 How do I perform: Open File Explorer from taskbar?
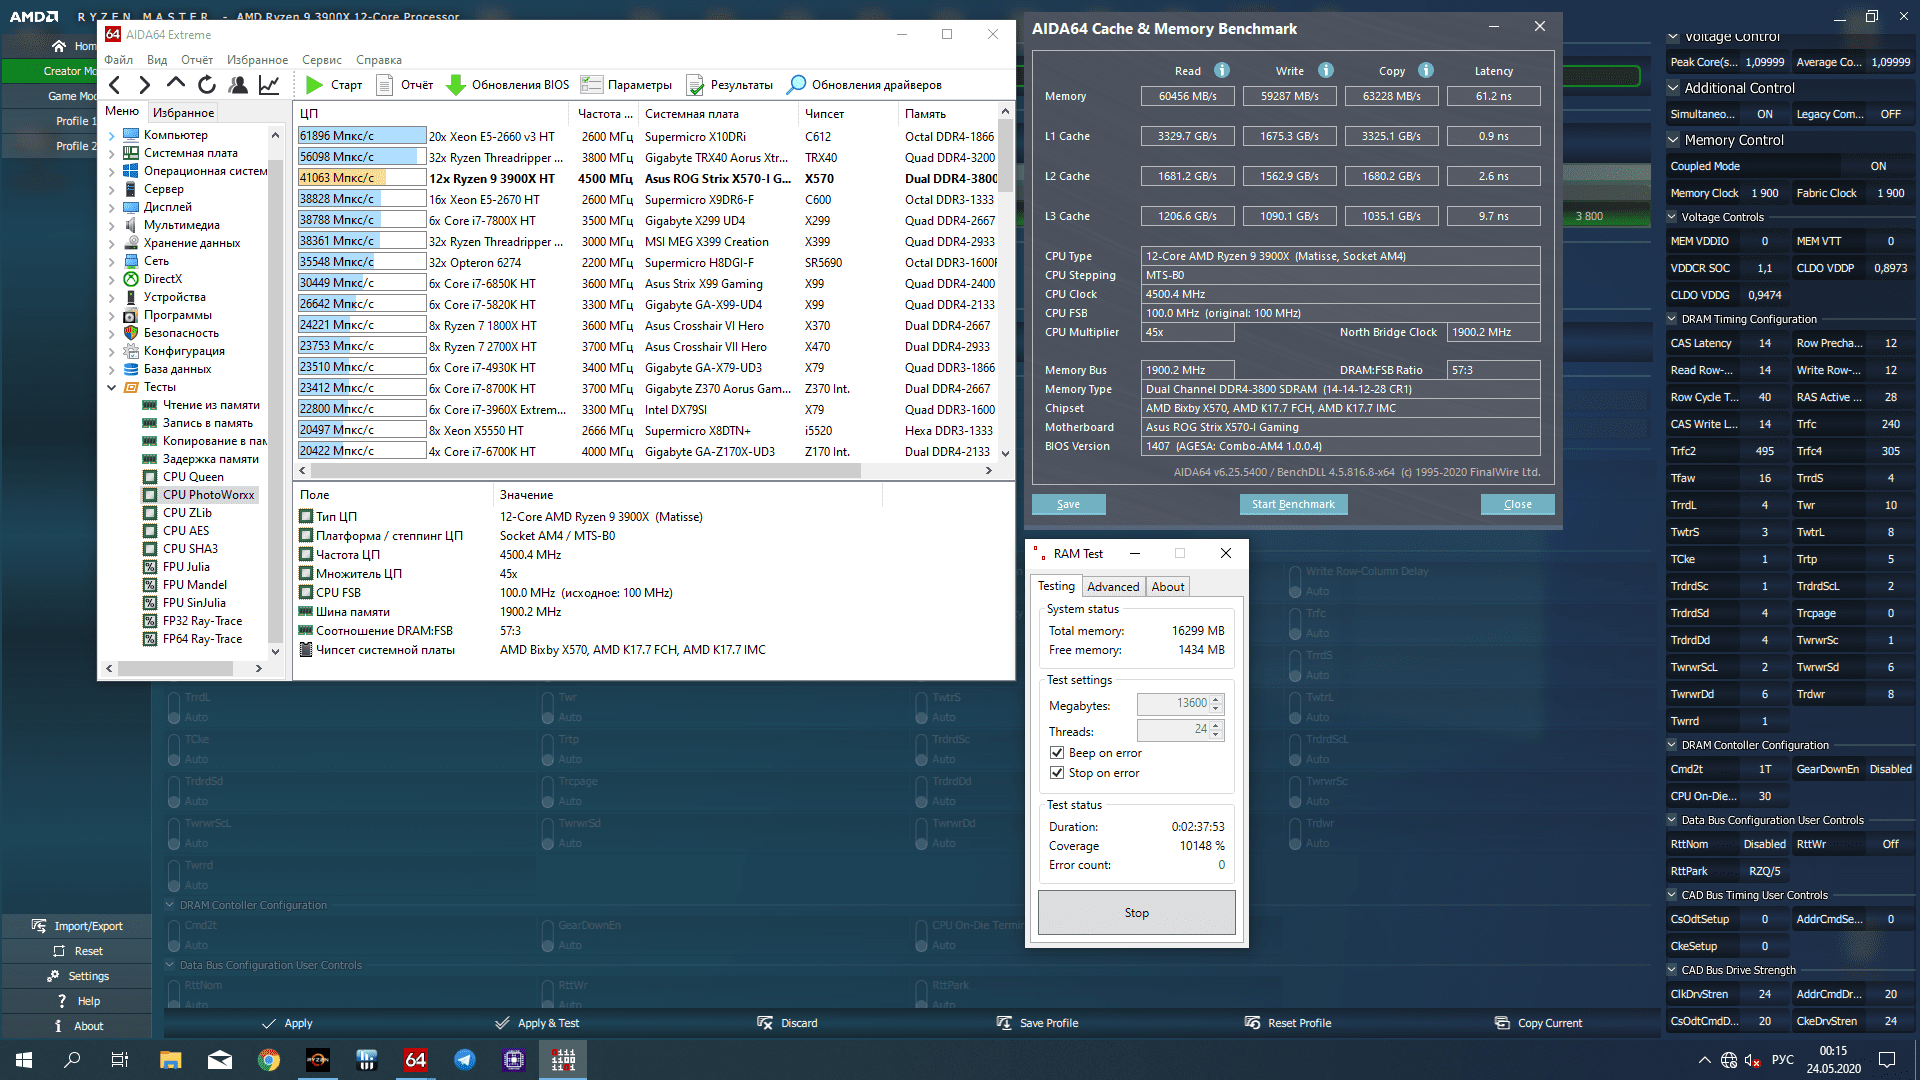pos(170,1060)
